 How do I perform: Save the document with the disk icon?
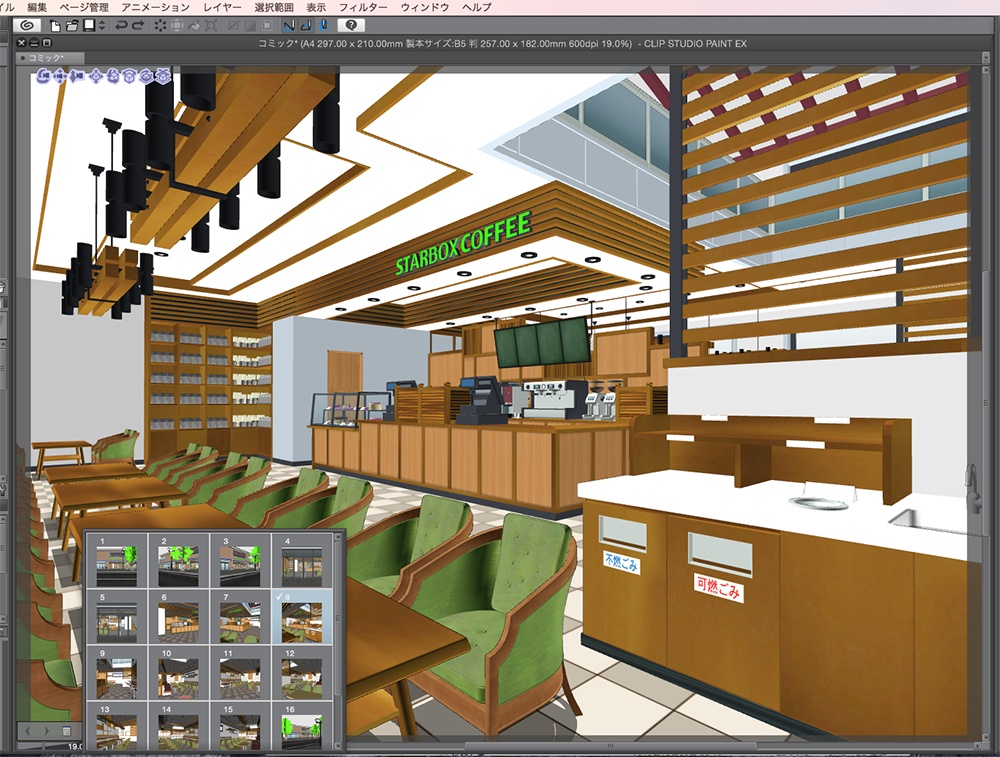[89, 26]
